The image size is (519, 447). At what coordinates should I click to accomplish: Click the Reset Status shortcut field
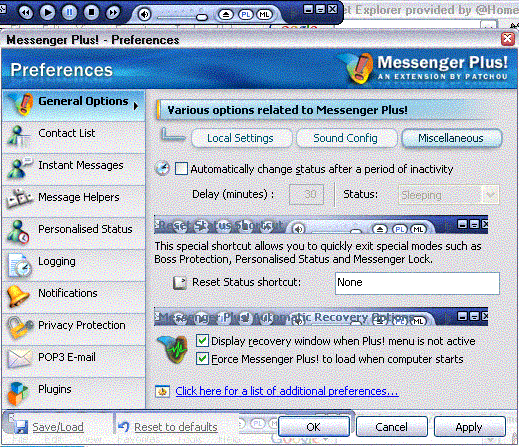point(417,283)
